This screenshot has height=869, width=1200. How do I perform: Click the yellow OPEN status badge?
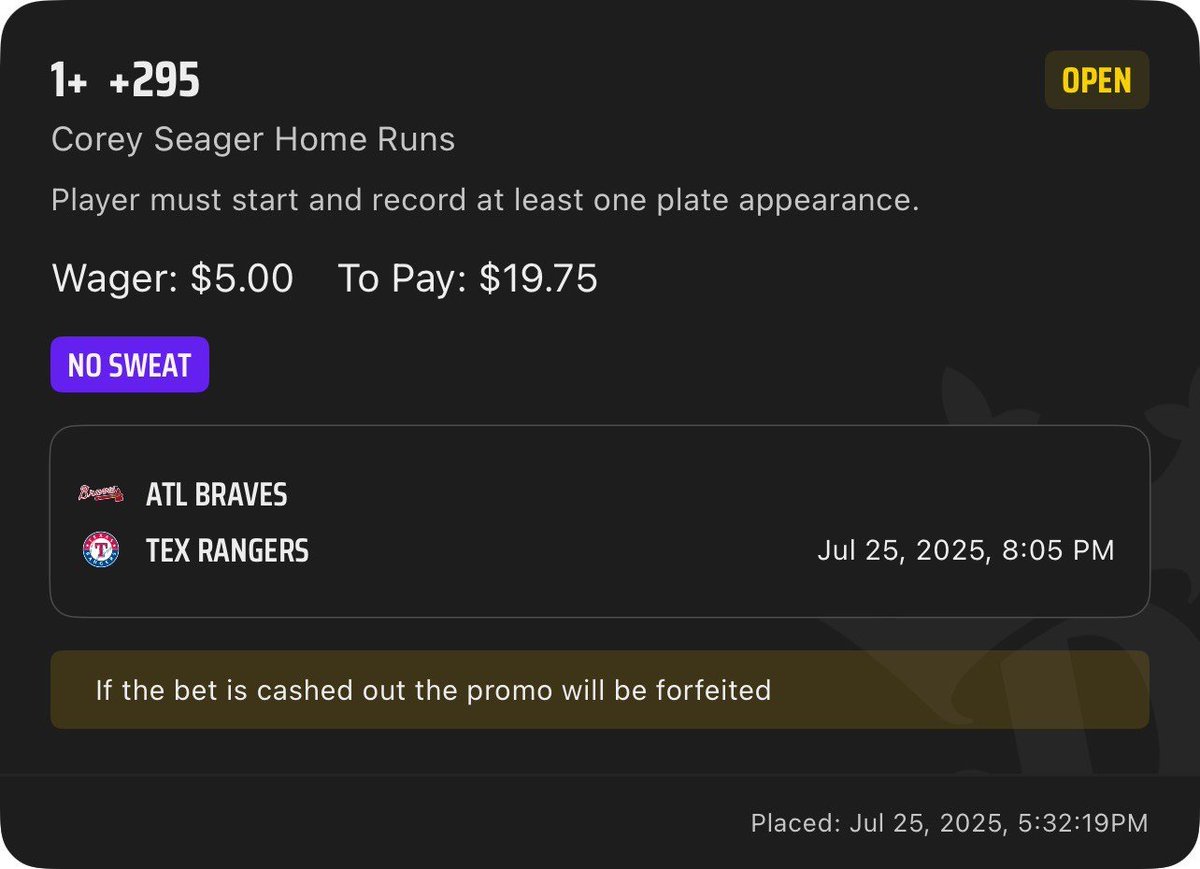[1097, 80]
